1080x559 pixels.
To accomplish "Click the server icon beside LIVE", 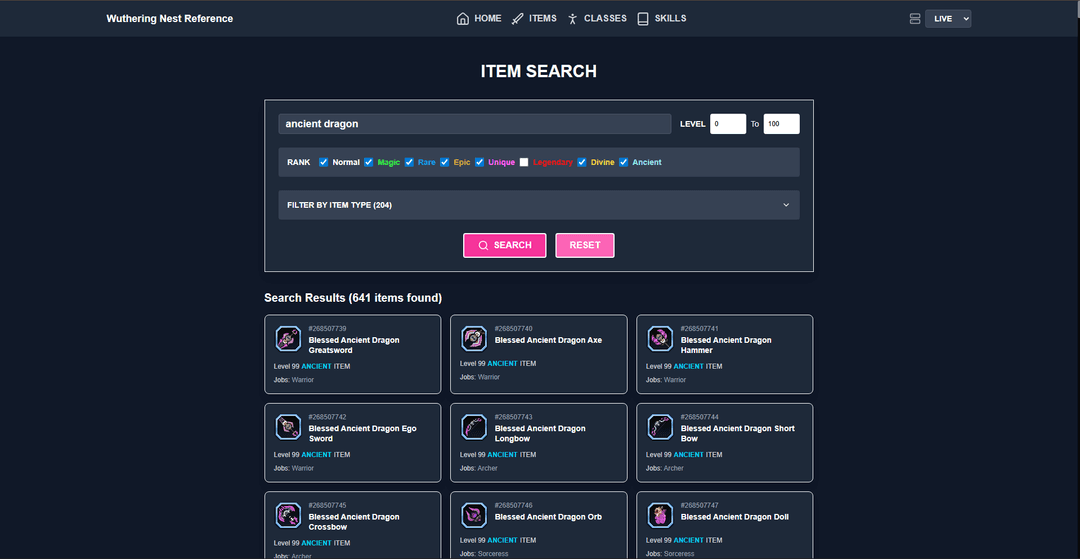I will click(915, 19).
